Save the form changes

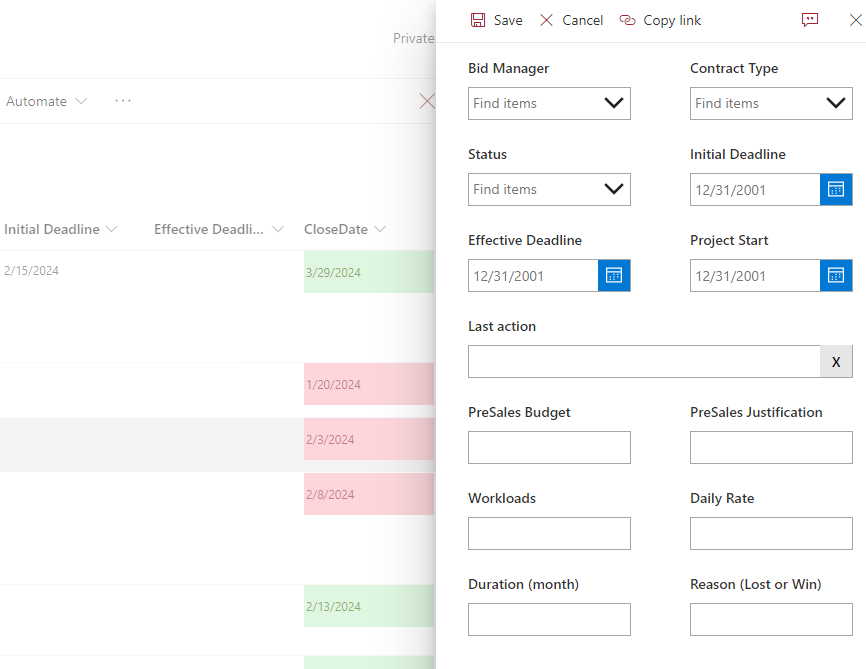coord(496,20)
